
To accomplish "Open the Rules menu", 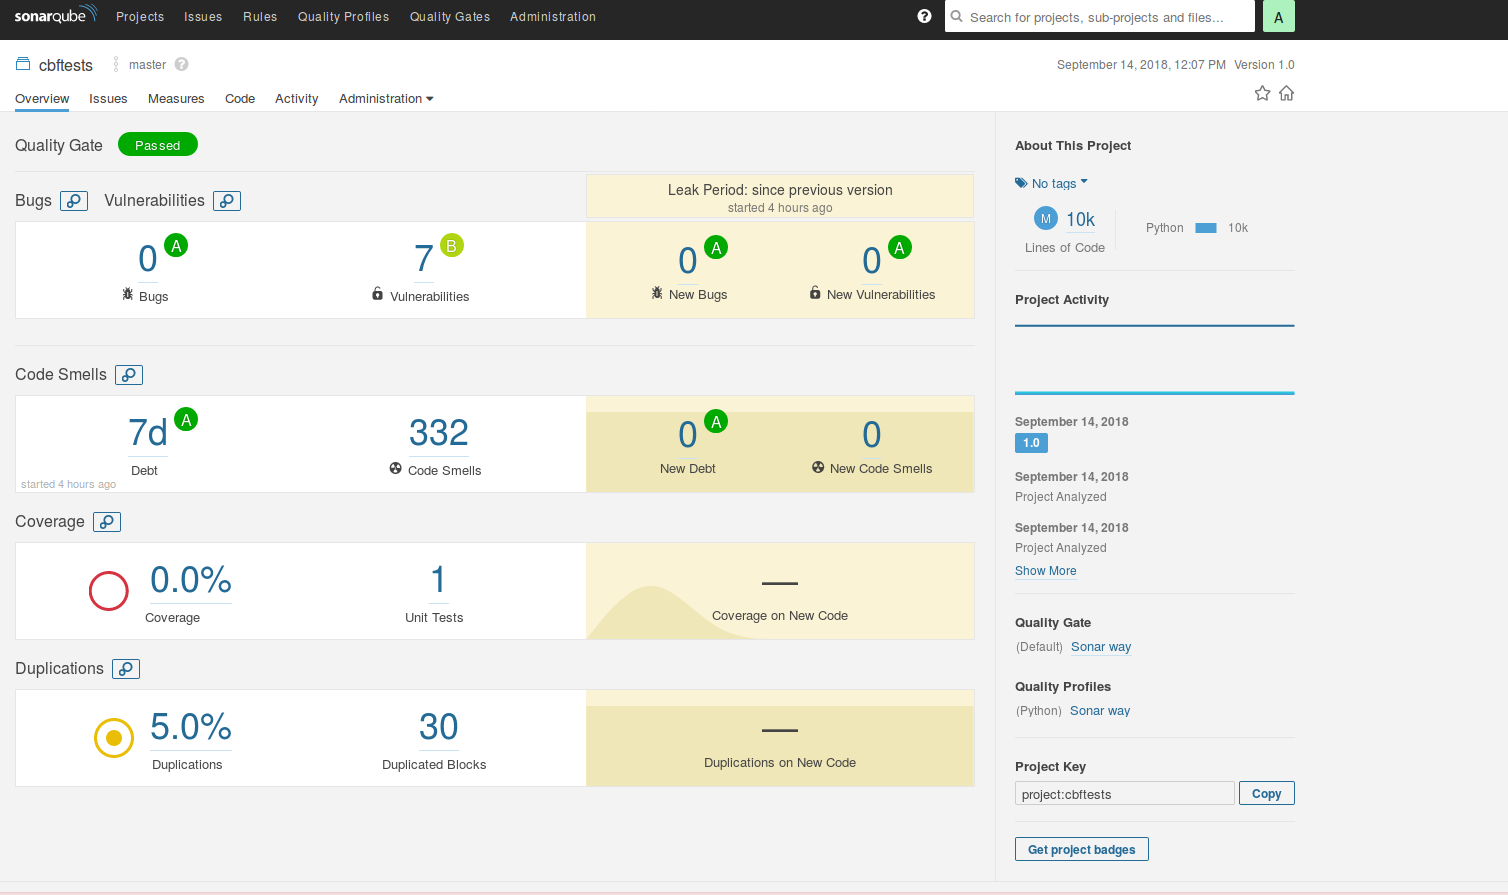I will [x=260, y=16].
